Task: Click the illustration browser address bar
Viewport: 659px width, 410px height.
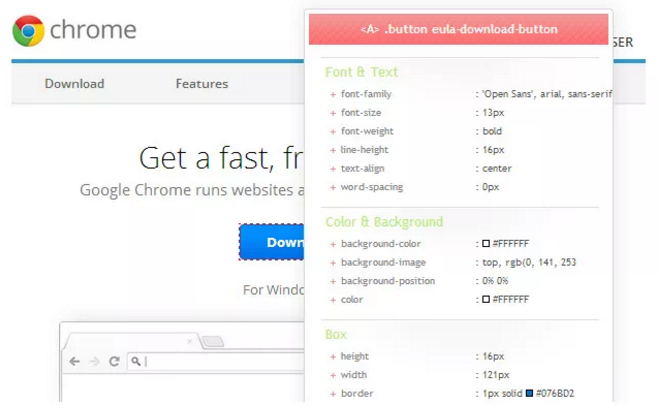Action: coord(216,361)
